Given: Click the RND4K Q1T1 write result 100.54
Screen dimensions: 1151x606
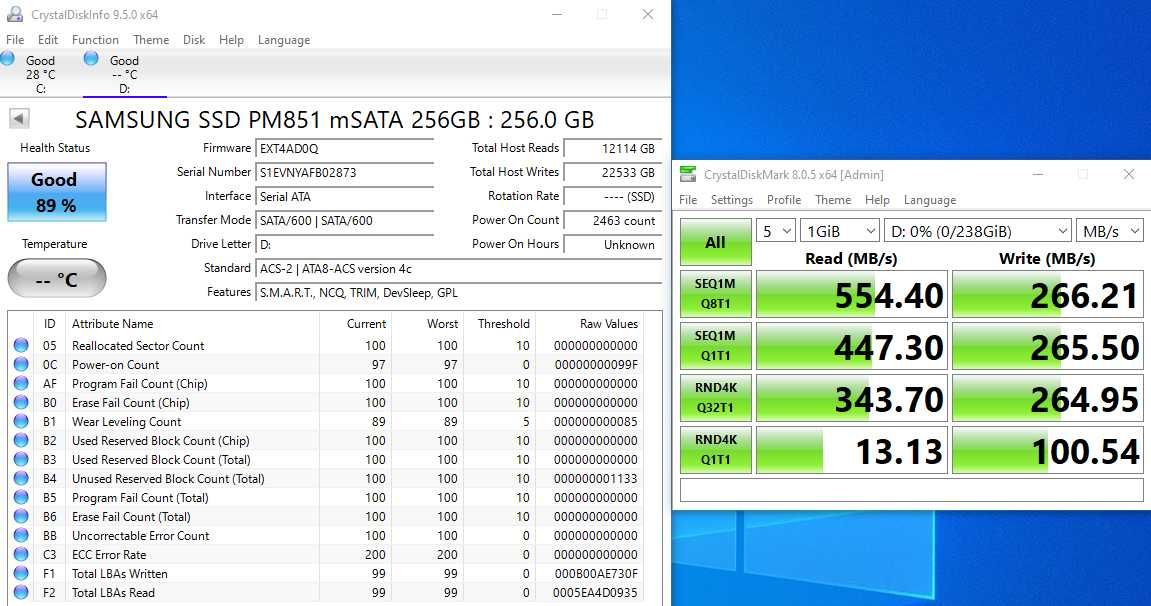Looking at the screenshot, I should 1047,450.
